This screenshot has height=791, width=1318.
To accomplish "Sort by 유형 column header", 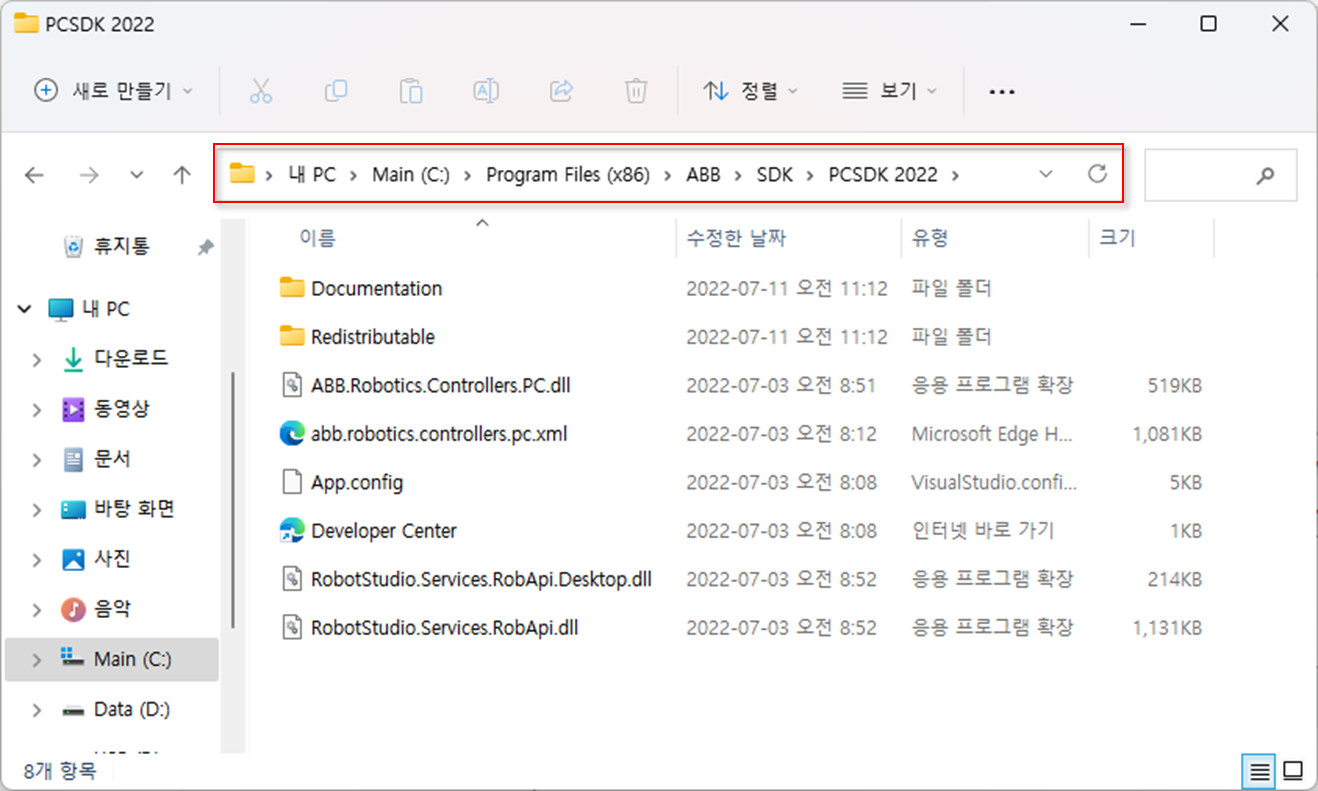I will 930,238.
